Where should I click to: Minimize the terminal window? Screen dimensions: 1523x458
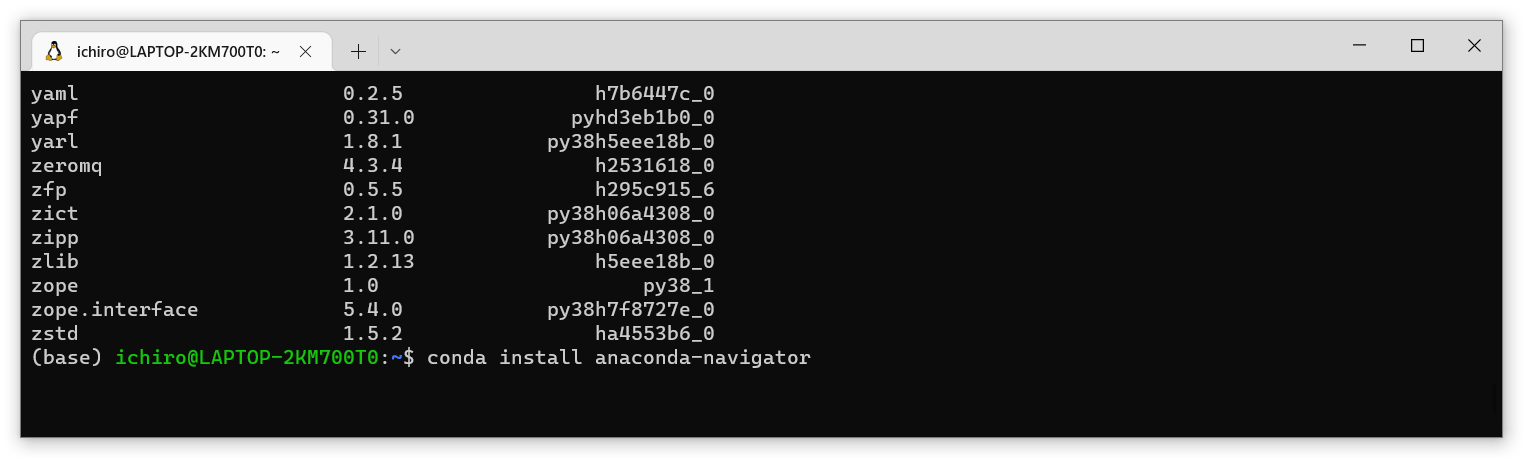pos(1359,45)
